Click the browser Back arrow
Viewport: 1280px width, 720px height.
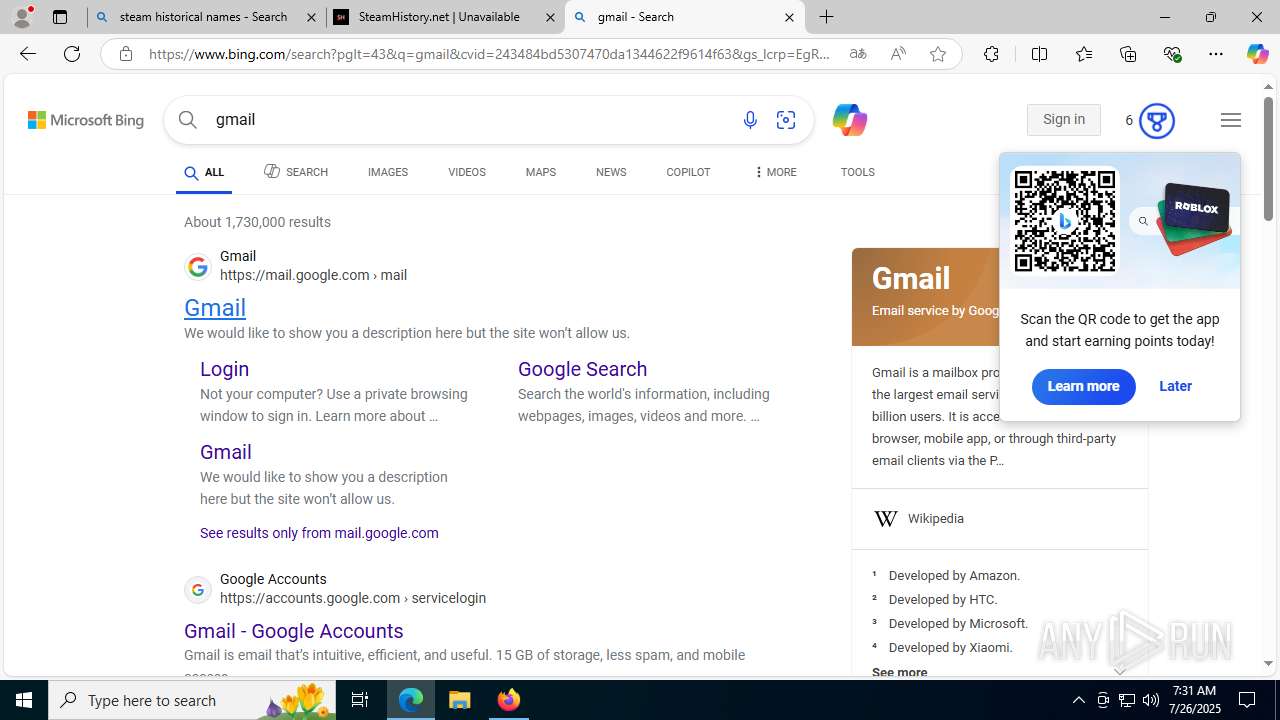tap(28, 54)
